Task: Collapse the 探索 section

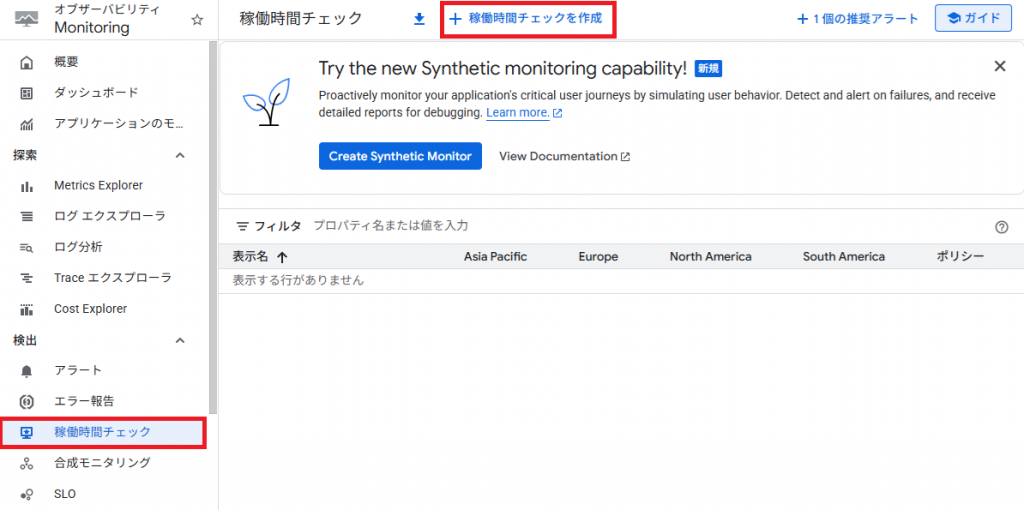Action: click(180, 155)
